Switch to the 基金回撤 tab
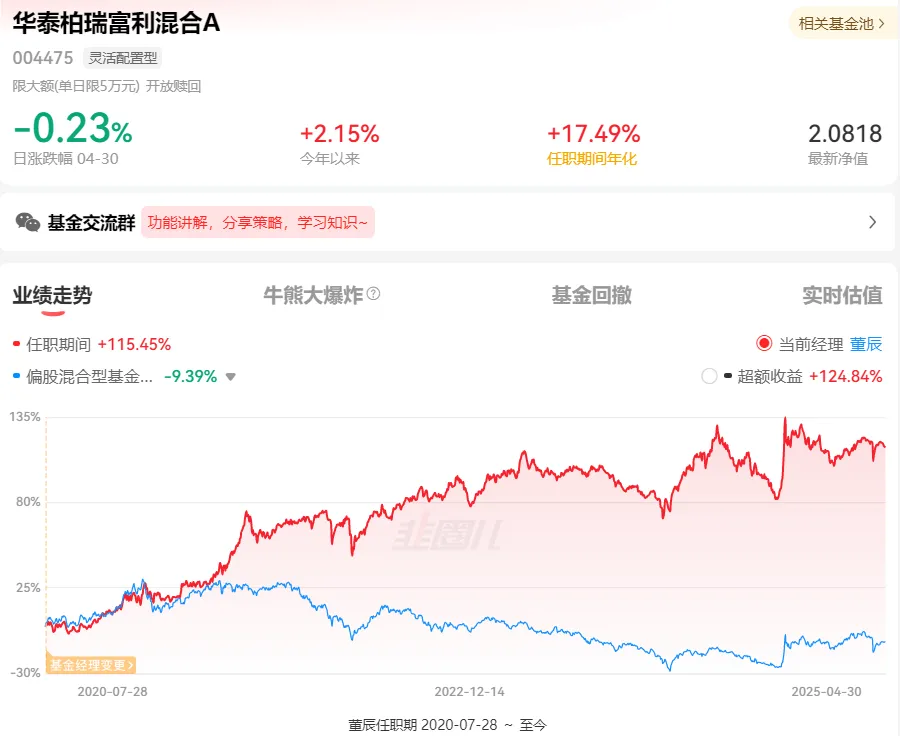This screenshot has width=900, height=736. tap(591, 295)
